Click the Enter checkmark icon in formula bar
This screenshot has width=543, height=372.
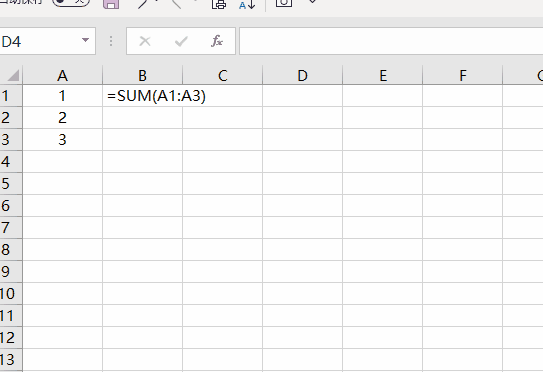tap(181, 41)
